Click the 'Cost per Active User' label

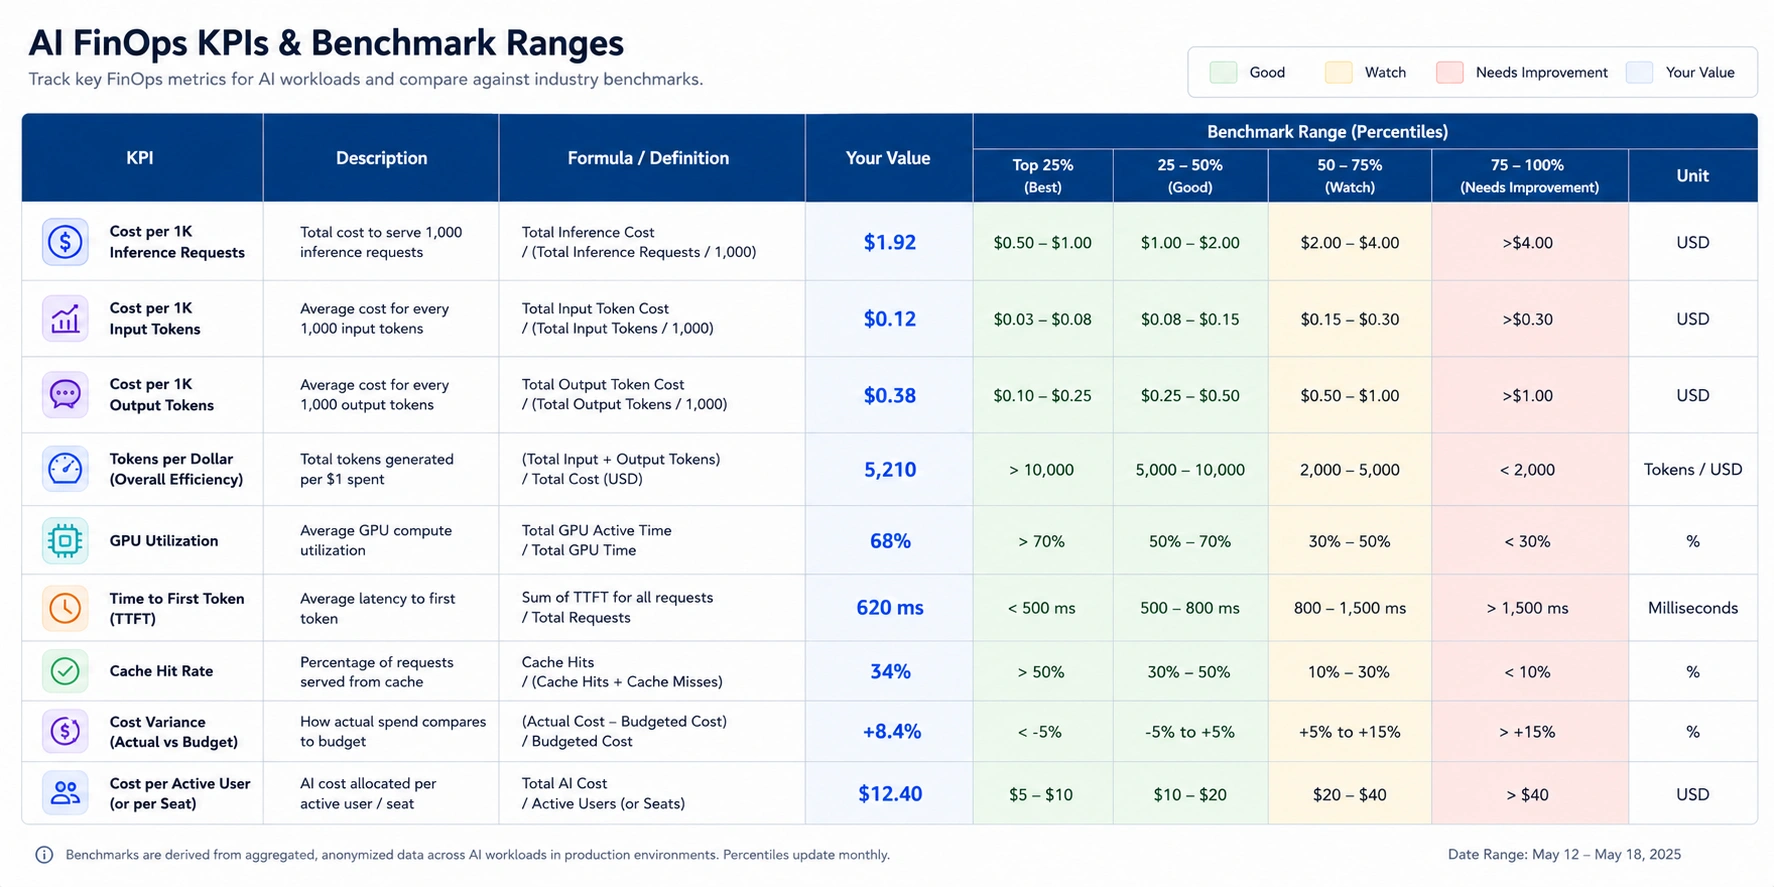click(180, 793)
